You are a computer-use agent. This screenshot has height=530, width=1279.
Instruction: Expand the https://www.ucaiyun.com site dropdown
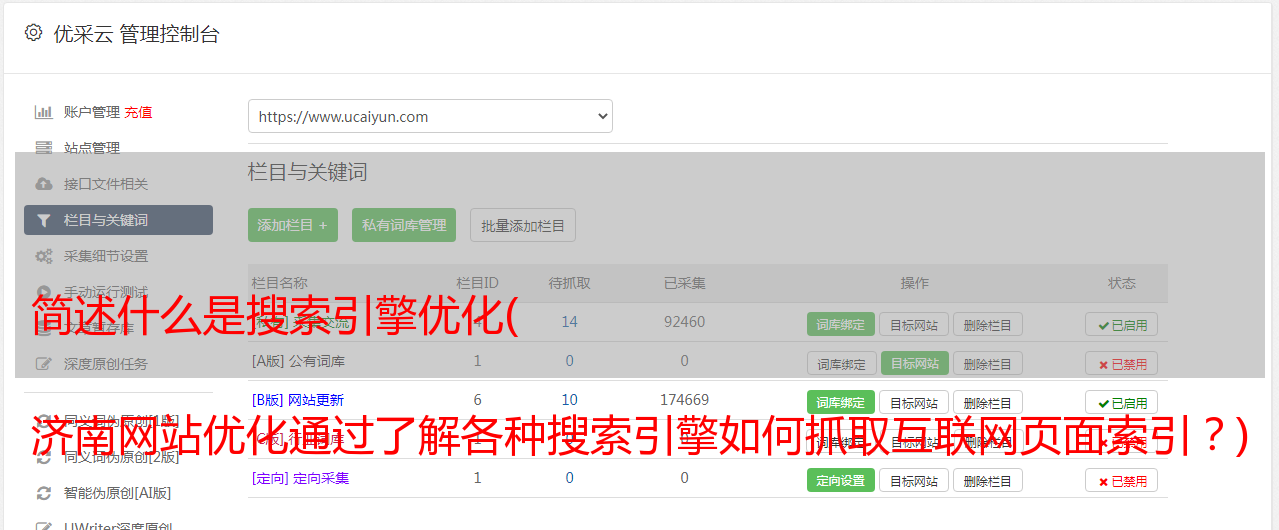[x=430, y=116]
